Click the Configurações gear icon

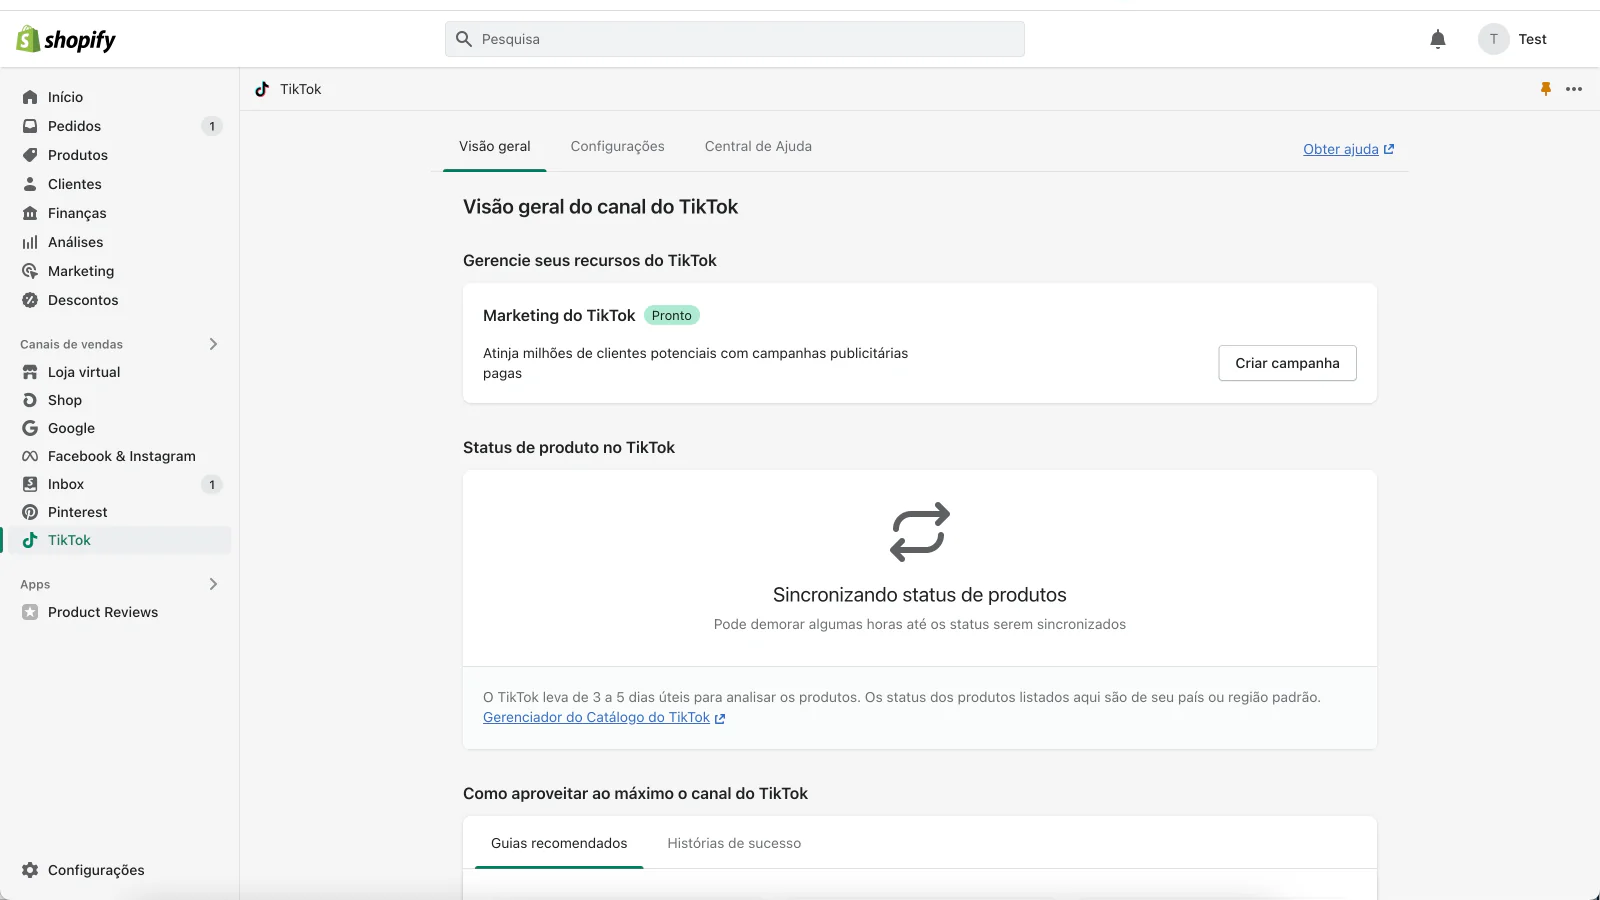click(30, 870)
